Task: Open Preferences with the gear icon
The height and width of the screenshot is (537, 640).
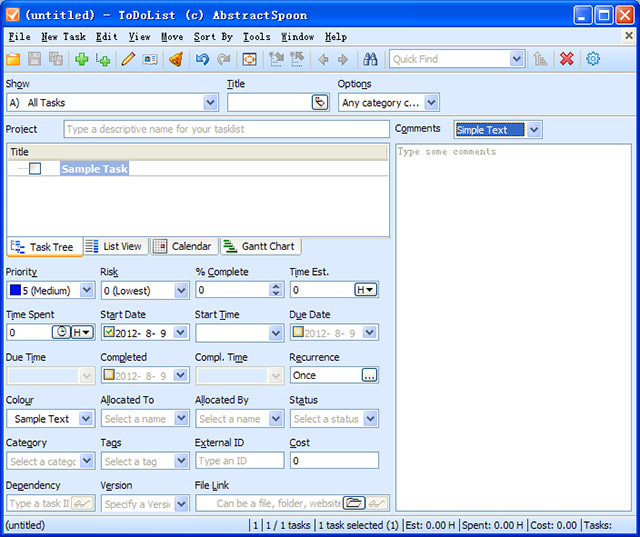Action: 593,59
